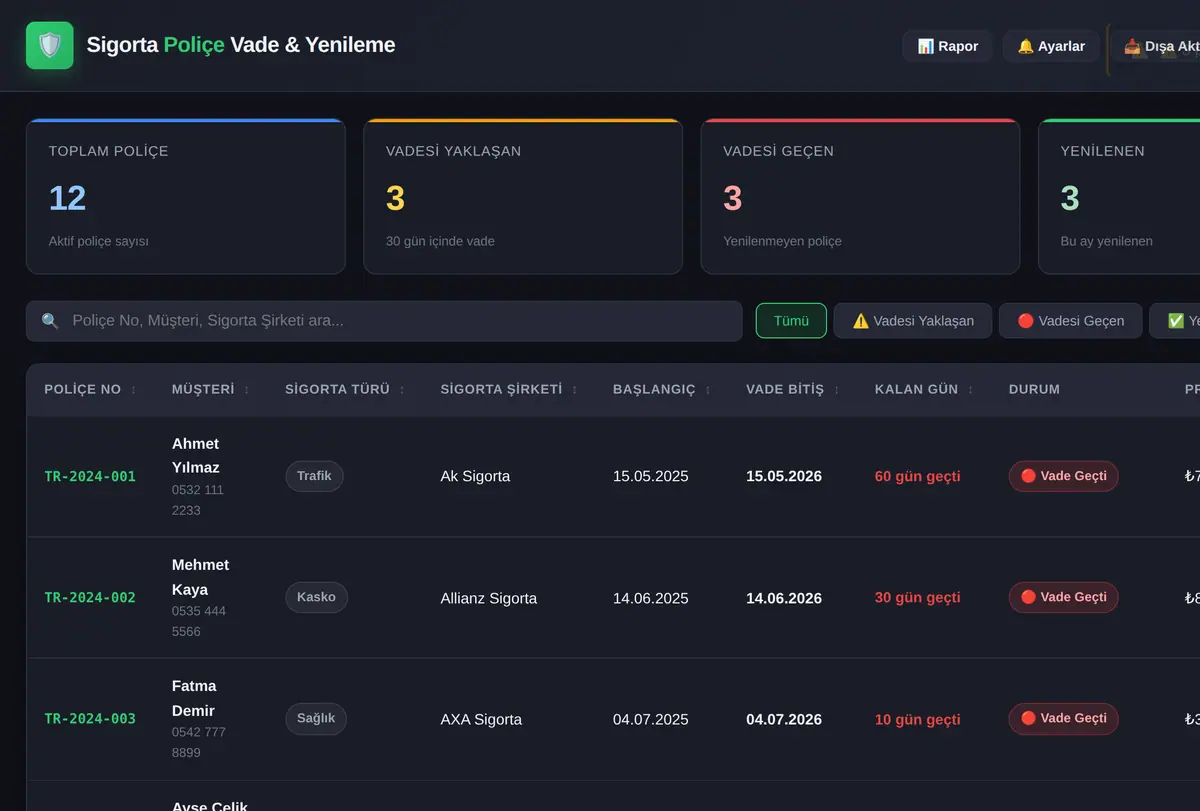Viewport: 1200px width, 811px height.
Task: Click customer name Fatma Demir
Action: [194, 698]
